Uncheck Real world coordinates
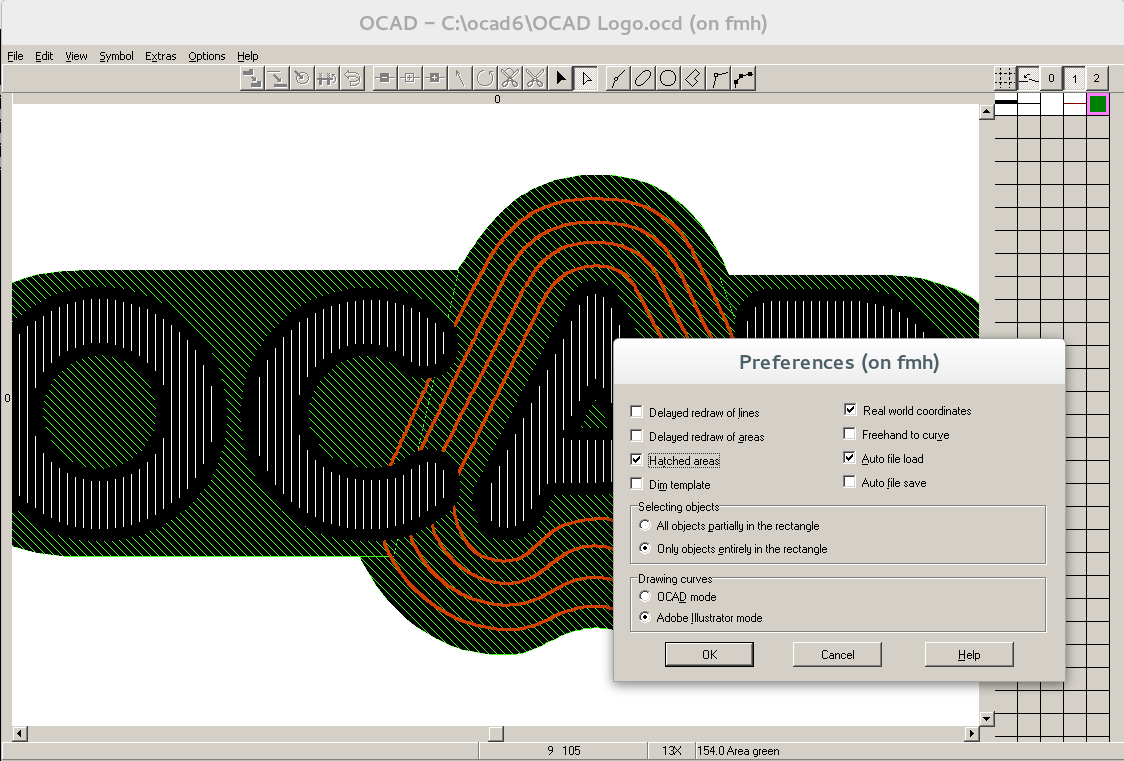Image resolution: width=1124 pixels, height=761 pixels. pyautogui.click(x=849, y=410)
